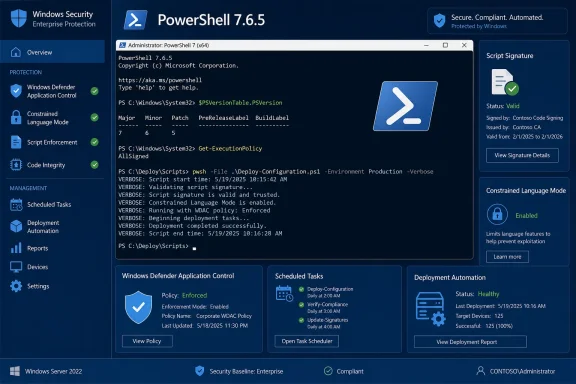Open Settings in the sidebar
Screen dimensions: 576x384
[38, 286]
